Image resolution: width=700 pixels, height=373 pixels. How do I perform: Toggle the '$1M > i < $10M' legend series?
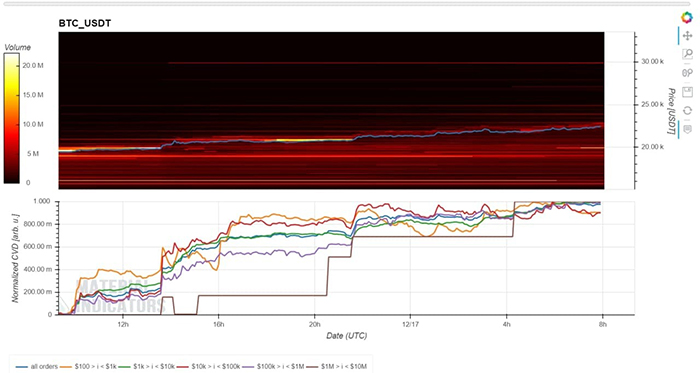coord(337,367)
